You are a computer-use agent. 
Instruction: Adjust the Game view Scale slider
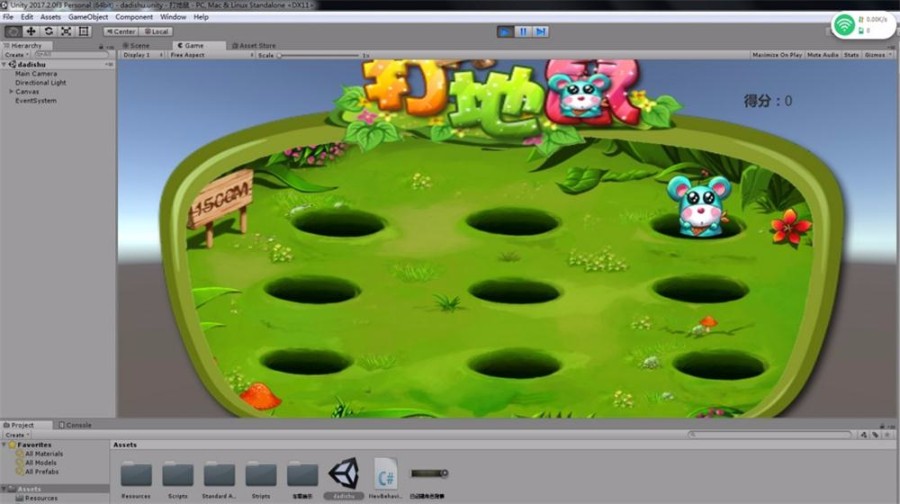[319, 56]
